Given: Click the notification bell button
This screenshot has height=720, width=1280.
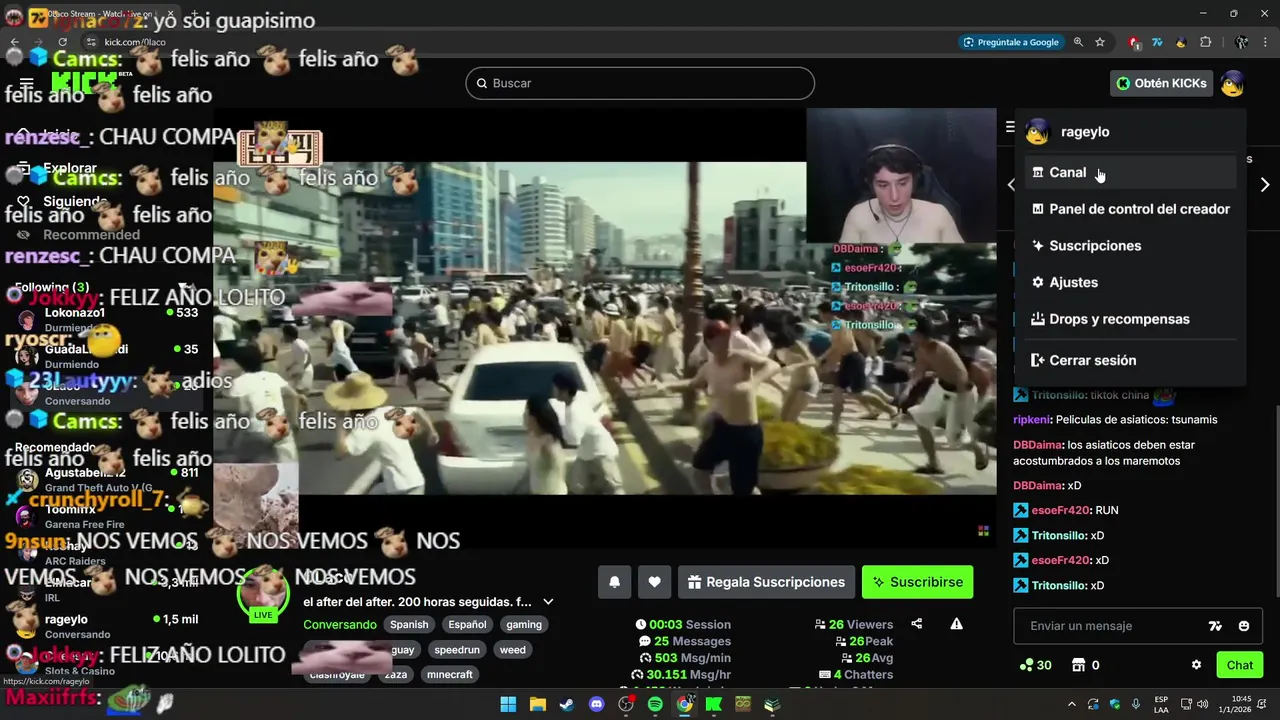Looking at the screenshot, I should 615,582.
